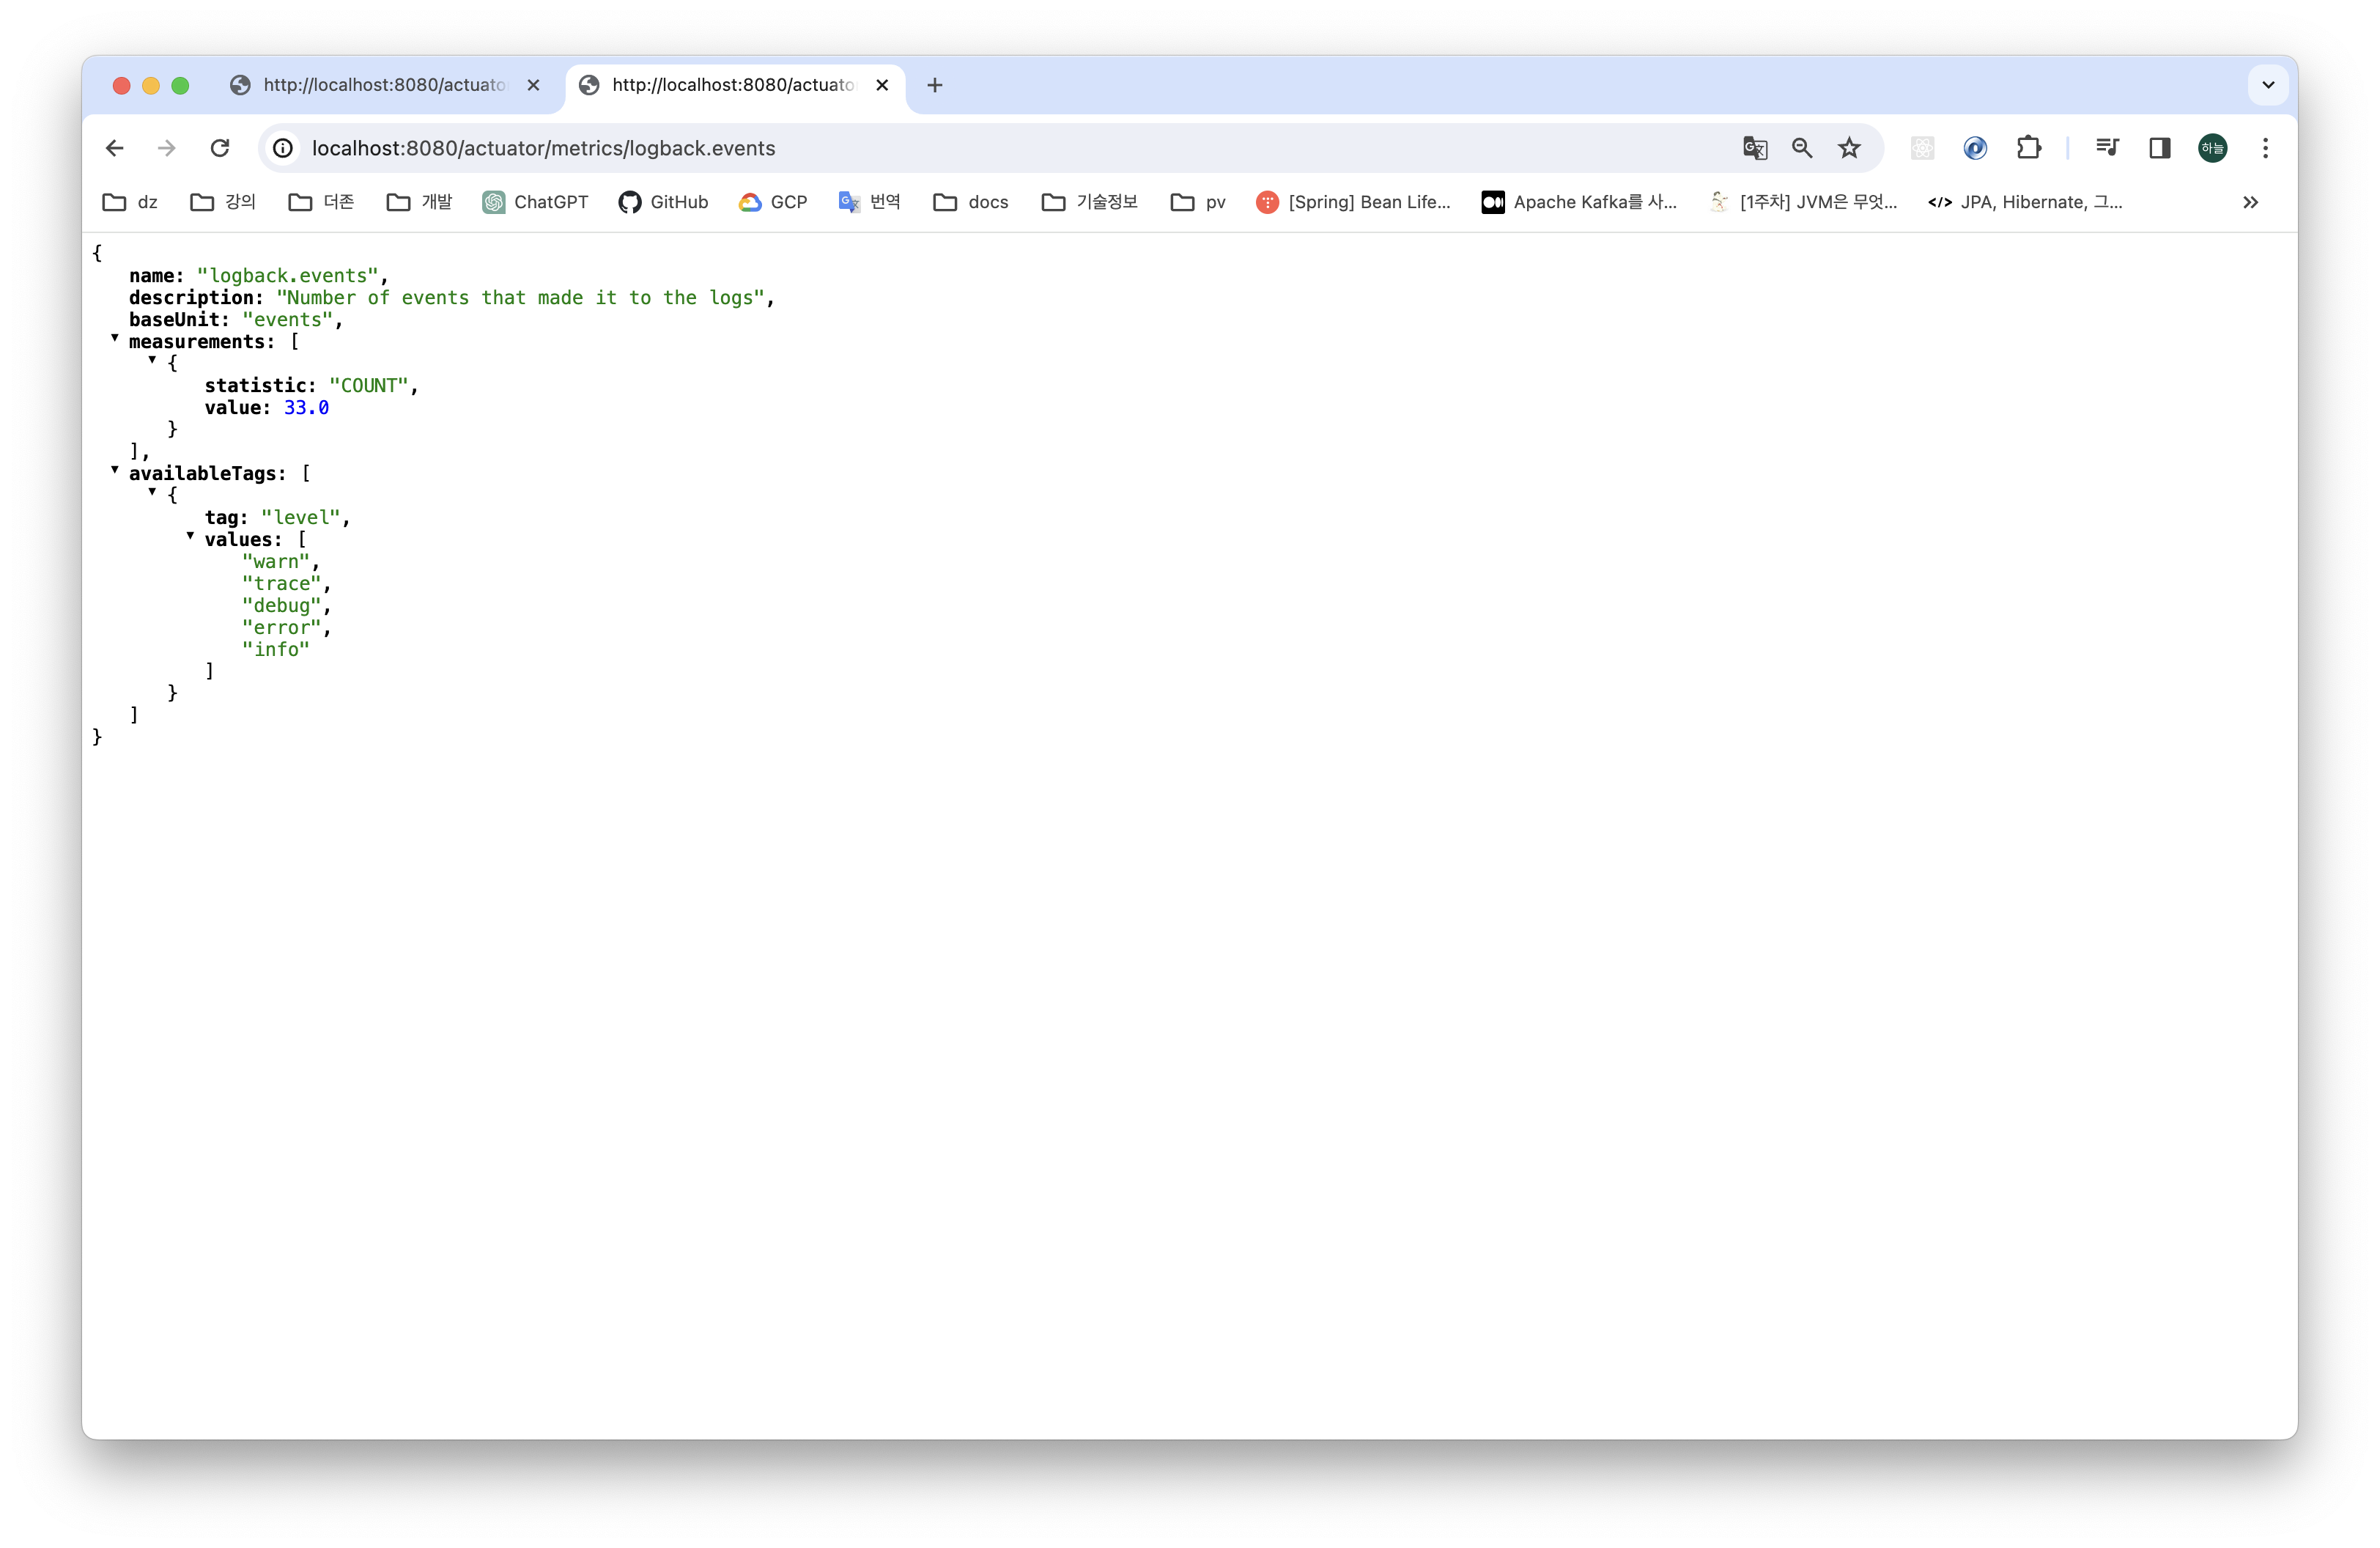Open the tab search dropdown arrow
This screenshot has height=1548, width=2380.
[2268, 85]
